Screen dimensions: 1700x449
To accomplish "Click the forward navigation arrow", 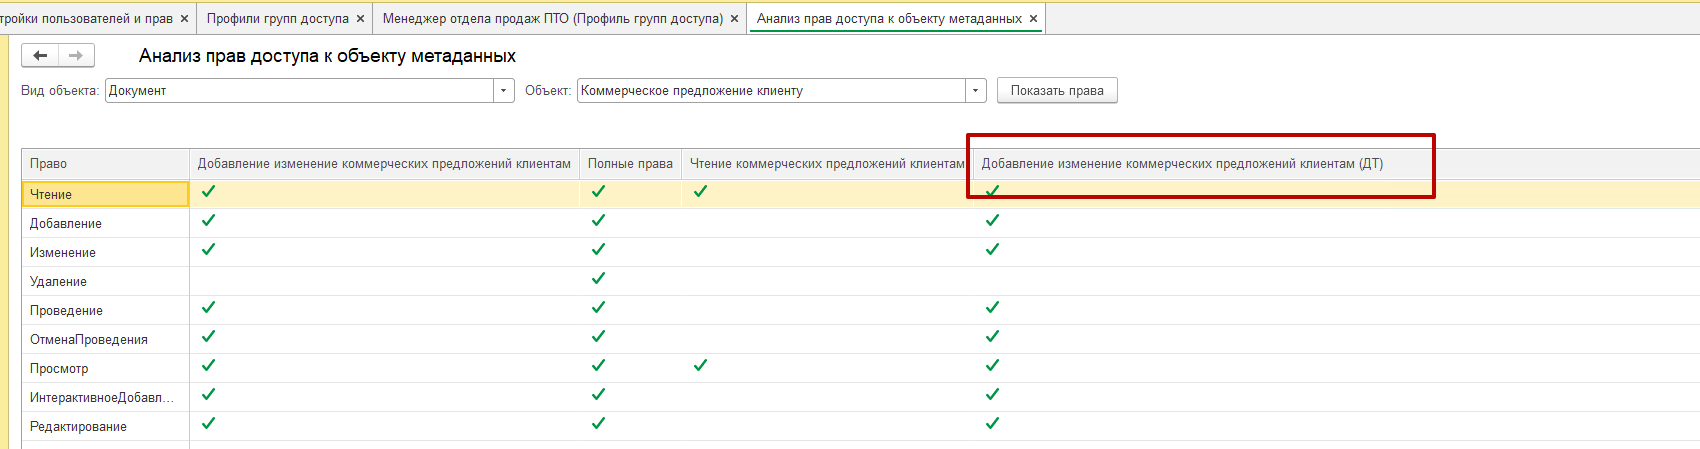I will click(x=76, y=56).
